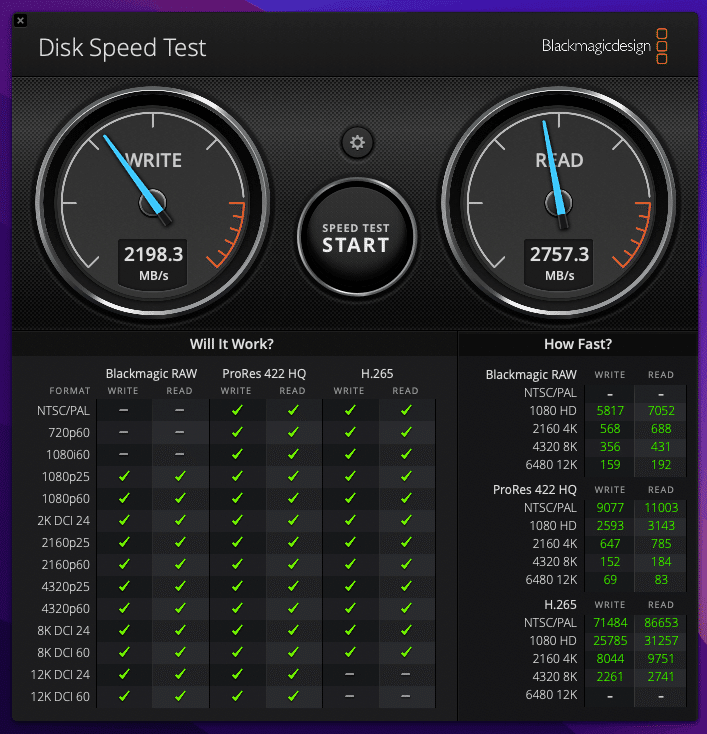Image resolution: width=707 pixels, height=734 pixels.
Task: Click Blackmagic RAW 4320 8K read value 431
Action: [661, 447]
